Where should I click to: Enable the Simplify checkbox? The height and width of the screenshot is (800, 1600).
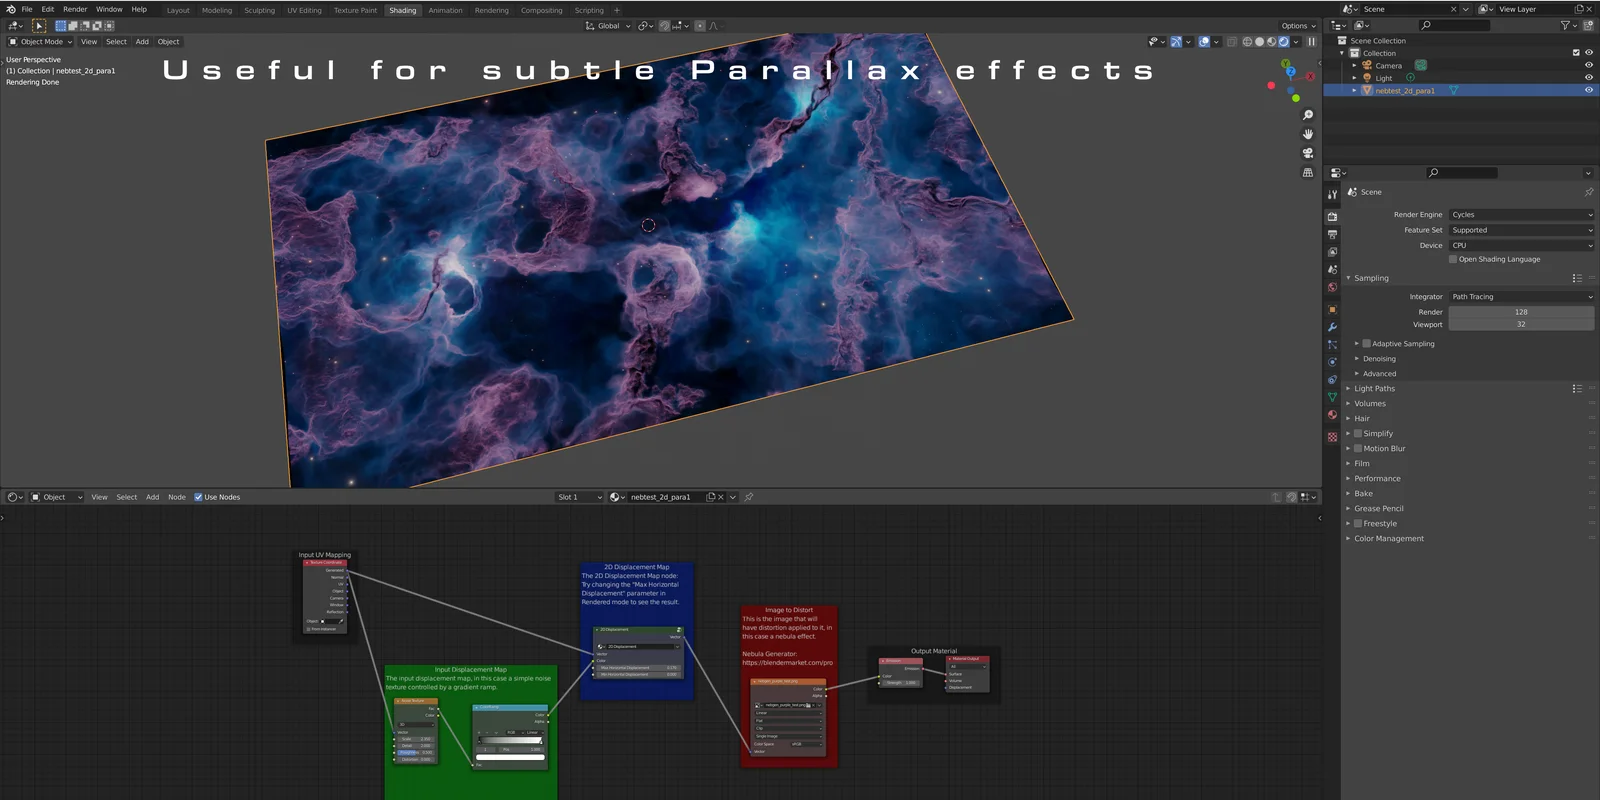(1358, 434)
